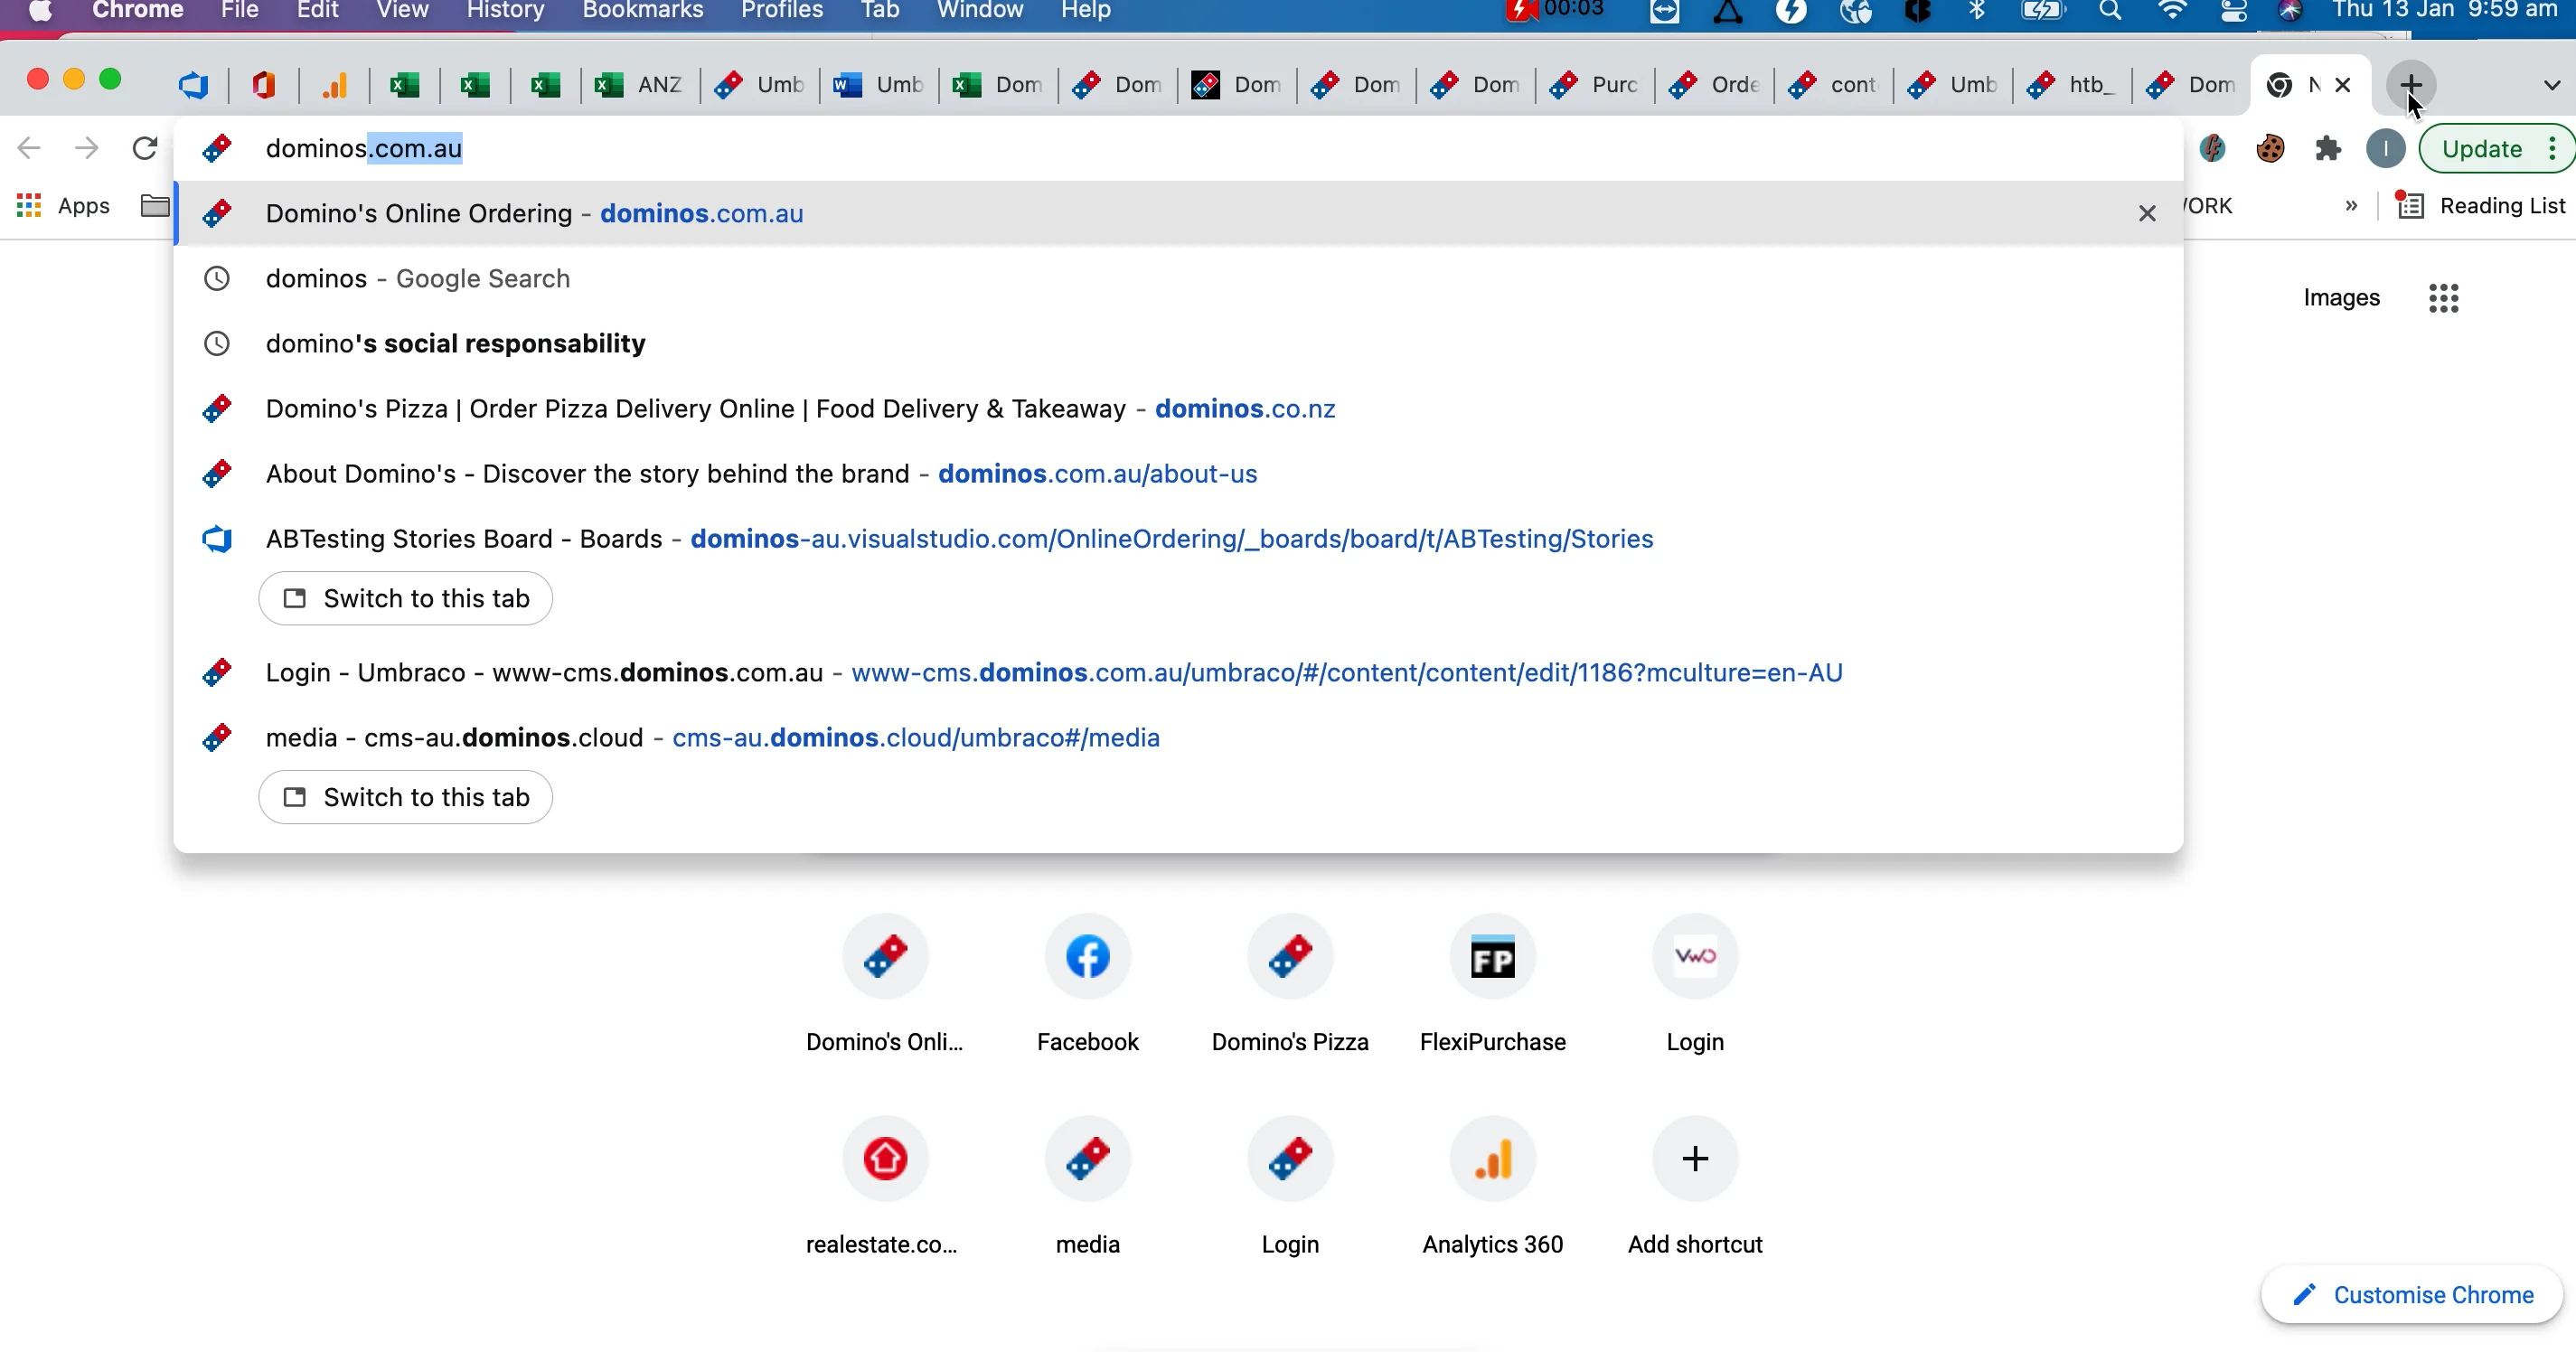Click Customise Chrome button
2576x1352 pixels.
click(2411, 1295)
